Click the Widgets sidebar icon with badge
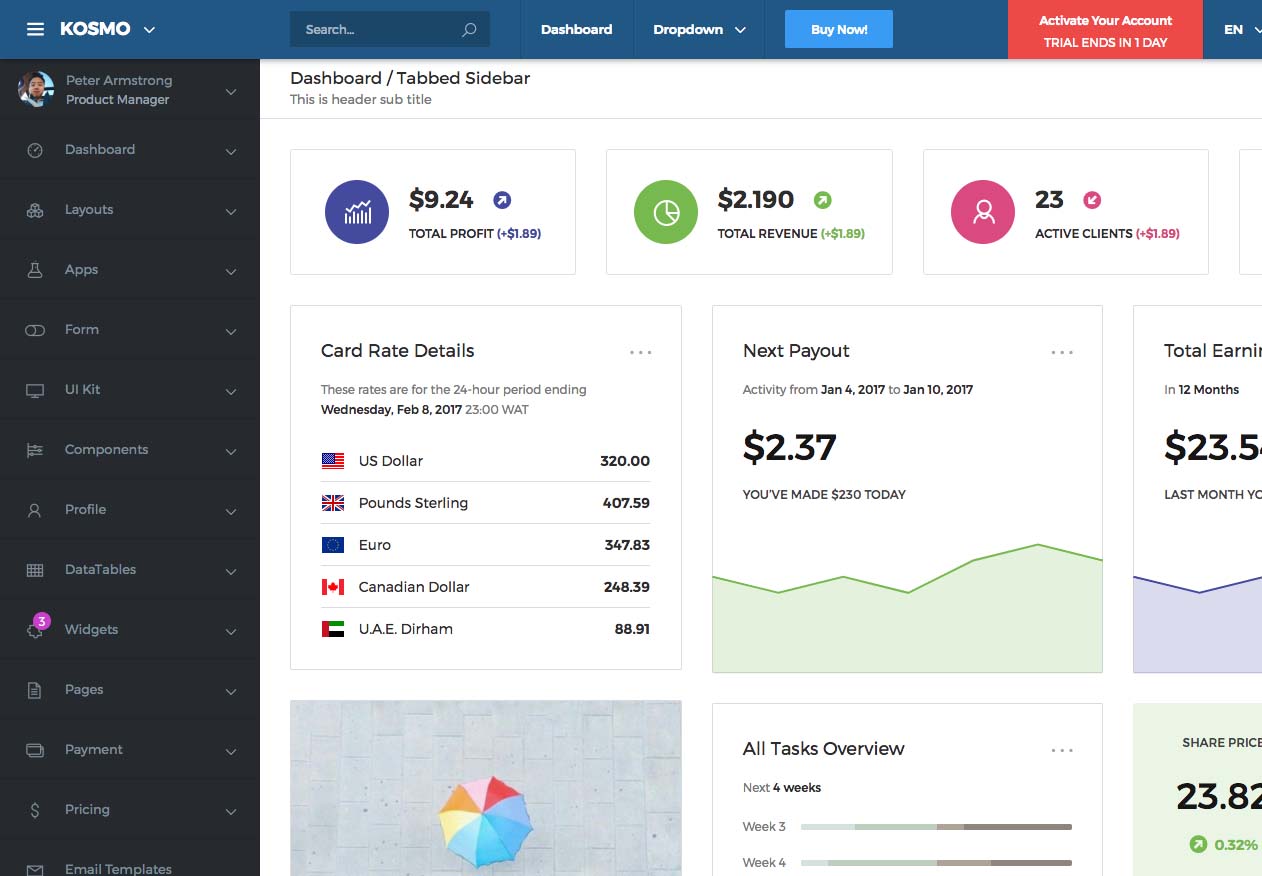 point(36,629)
